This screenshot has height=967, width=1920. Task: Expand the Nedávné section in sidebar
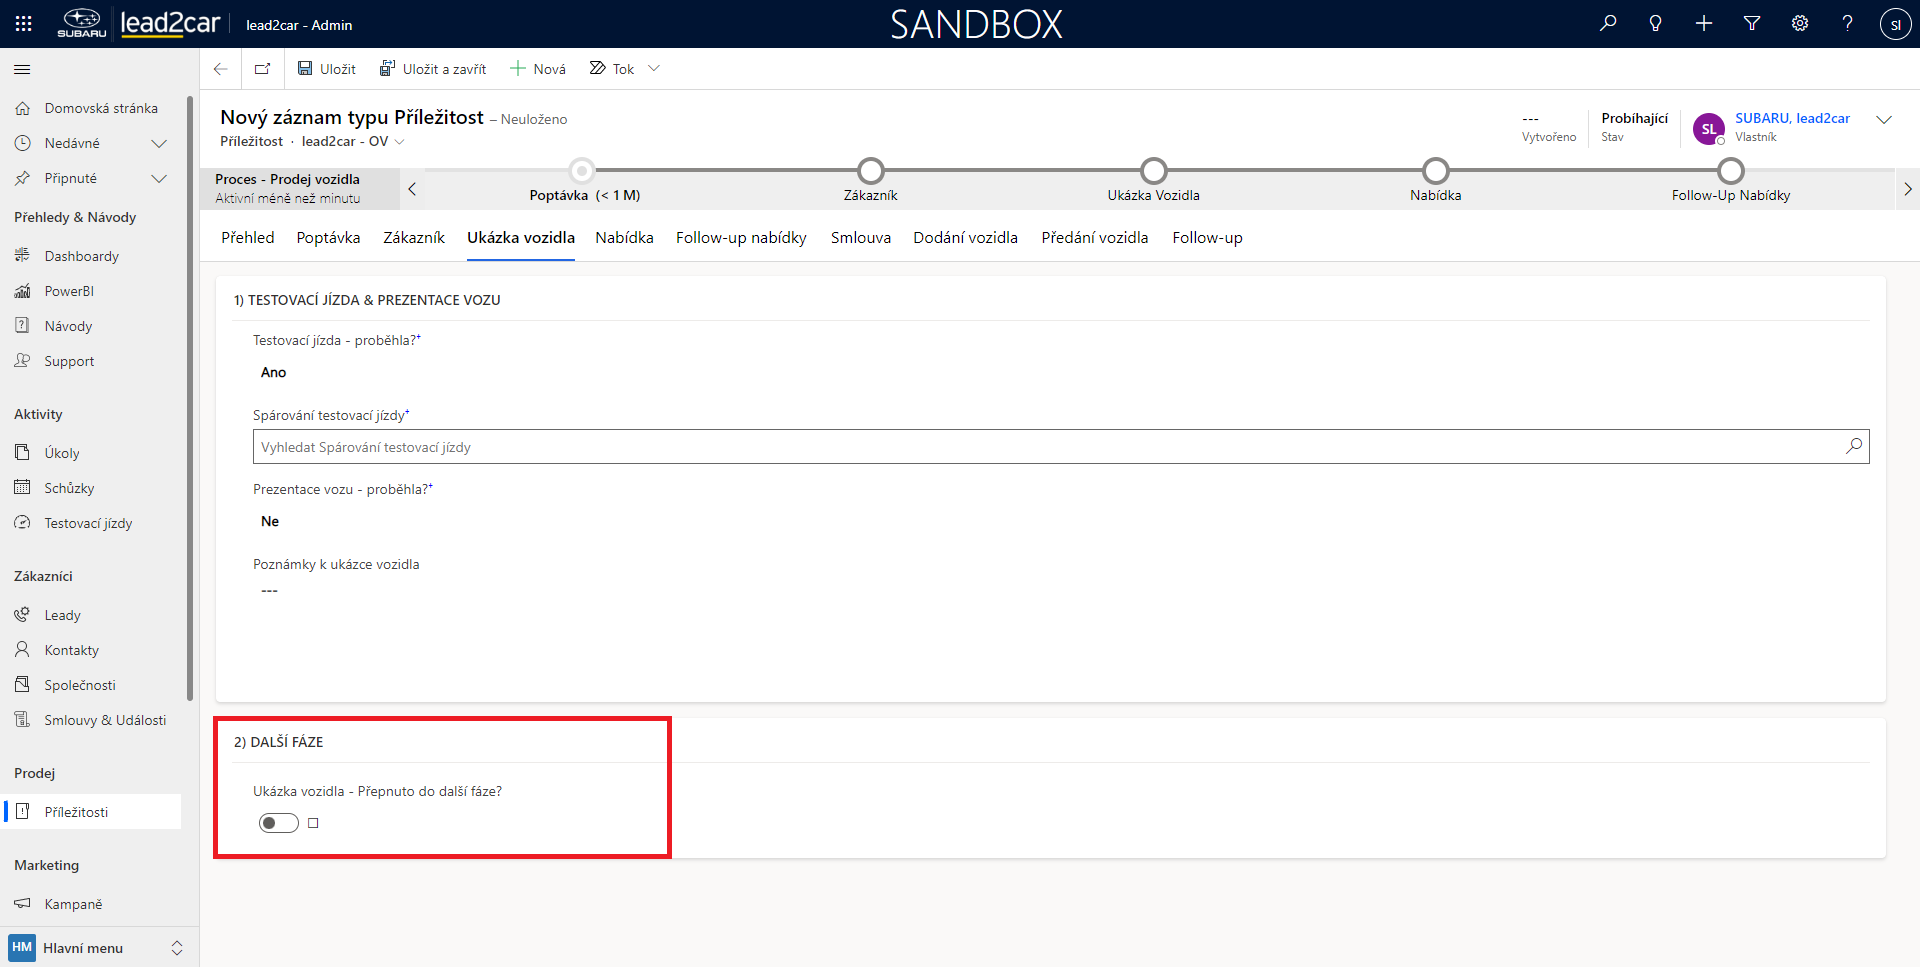tap(158, 143)
